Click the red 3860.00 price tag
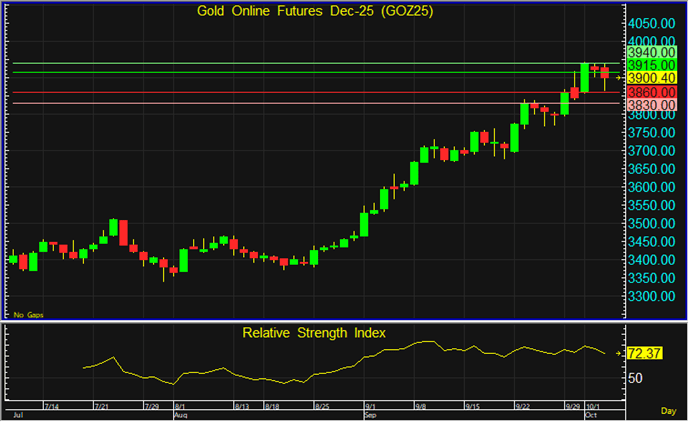Viewport: 689px width, 422px height. (x=653, y=92)
